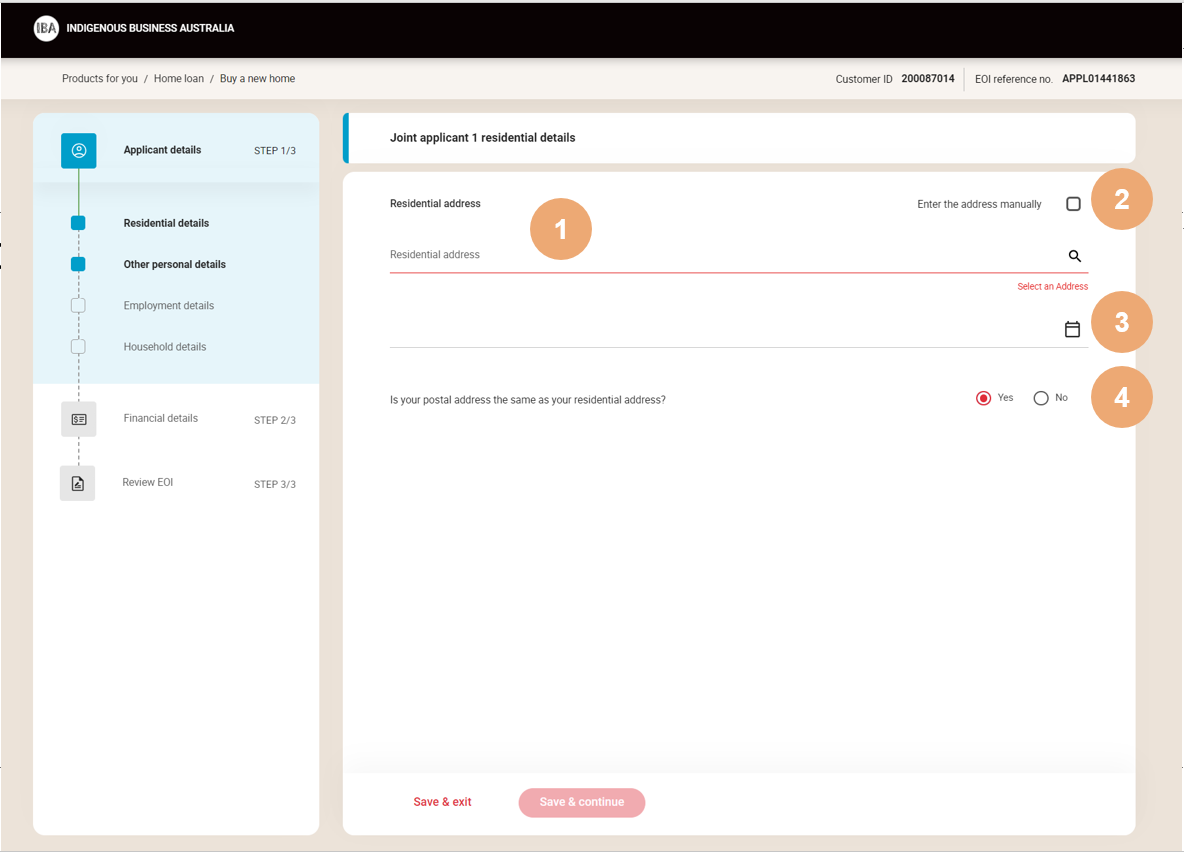Open the Select an Address list
Screen dimensions: 1184x852
[1052, 286]
